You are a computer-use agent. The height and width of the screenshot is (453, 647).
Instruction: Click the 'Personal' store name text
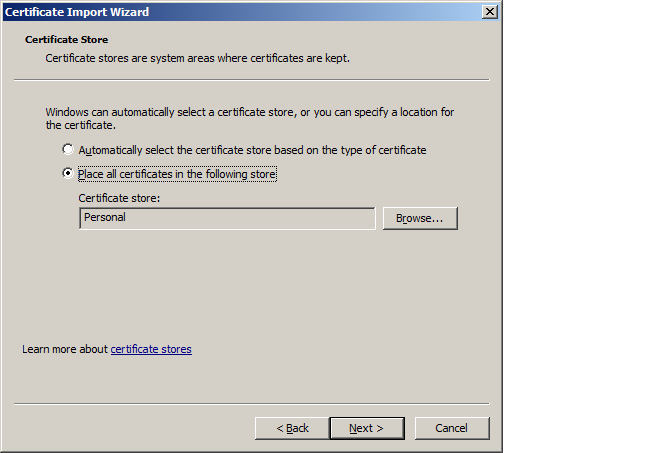click(105, 217)
